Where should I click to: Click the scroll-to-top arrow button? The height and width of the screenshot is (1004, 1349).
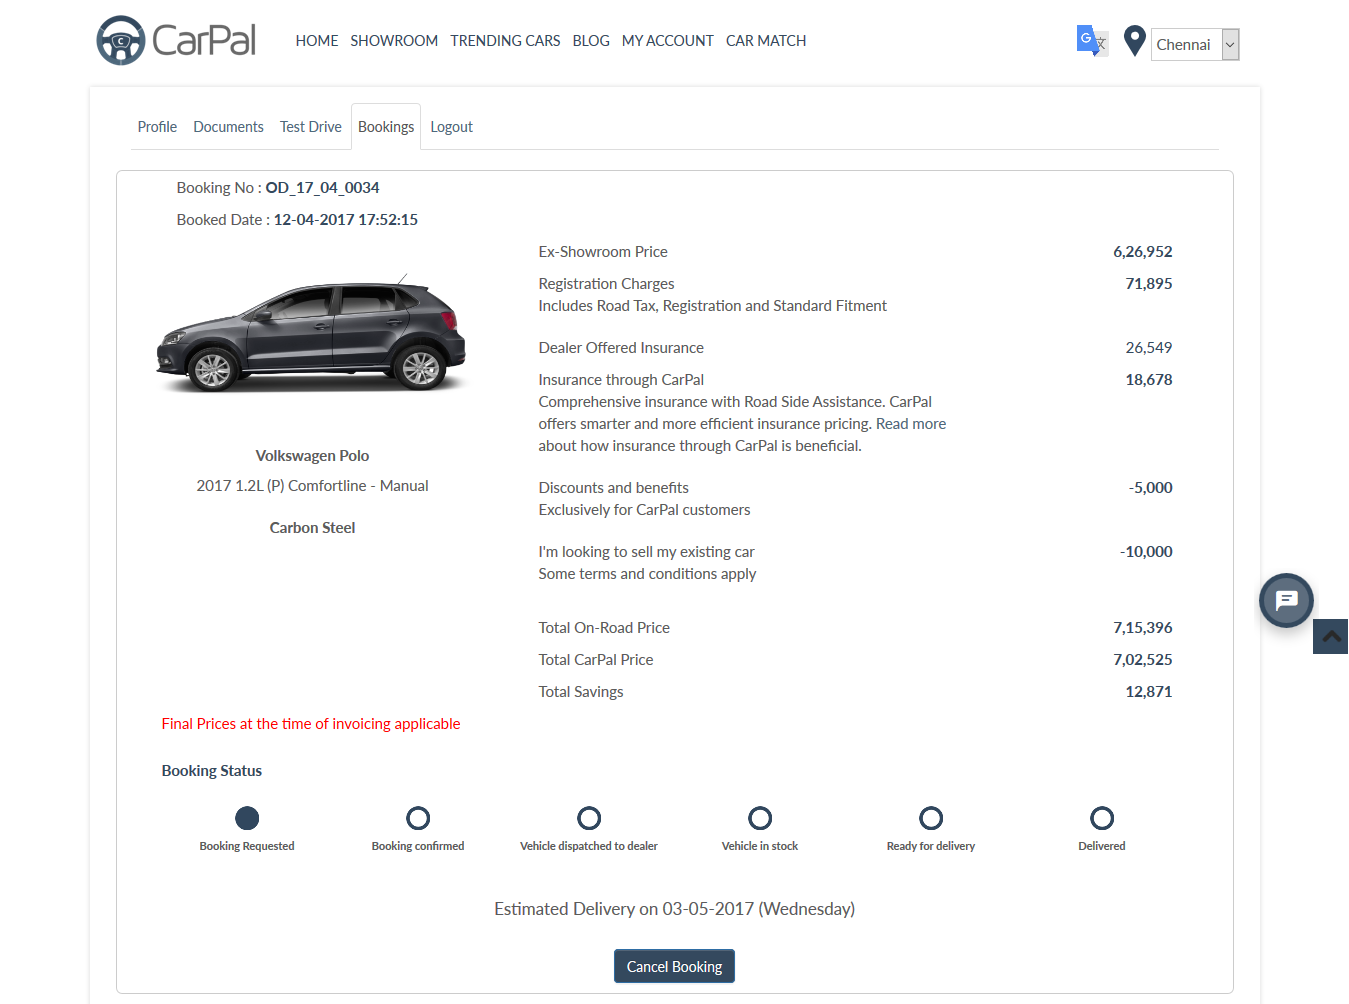(x=1331, y=636)
